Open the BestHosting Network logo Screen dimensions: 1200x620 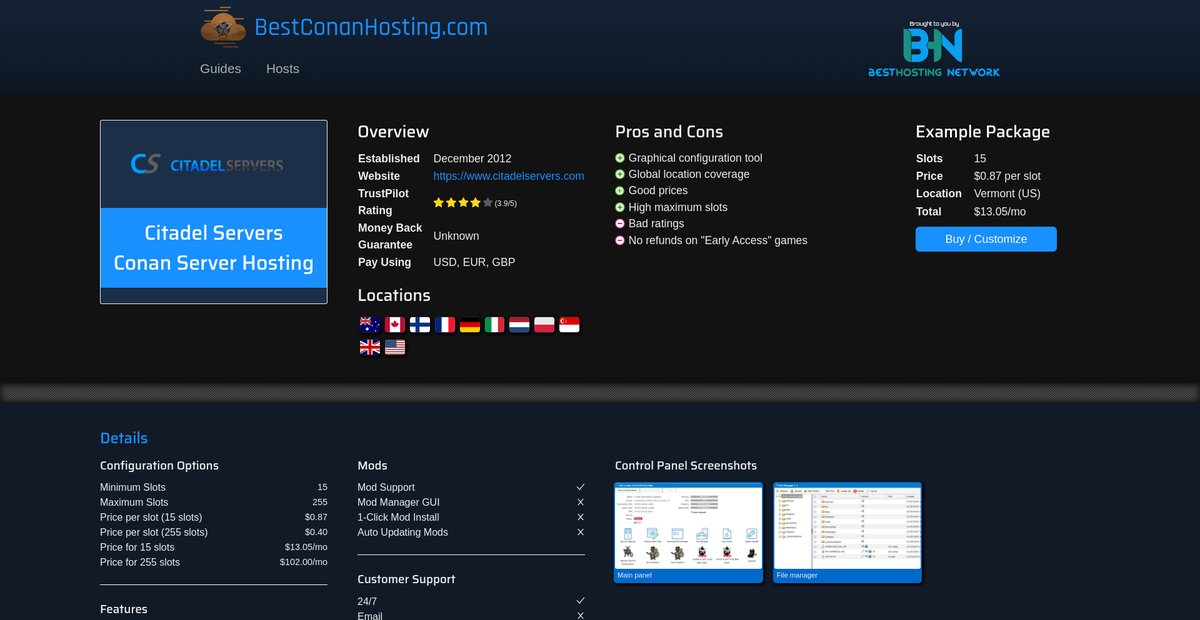point(933,49)
